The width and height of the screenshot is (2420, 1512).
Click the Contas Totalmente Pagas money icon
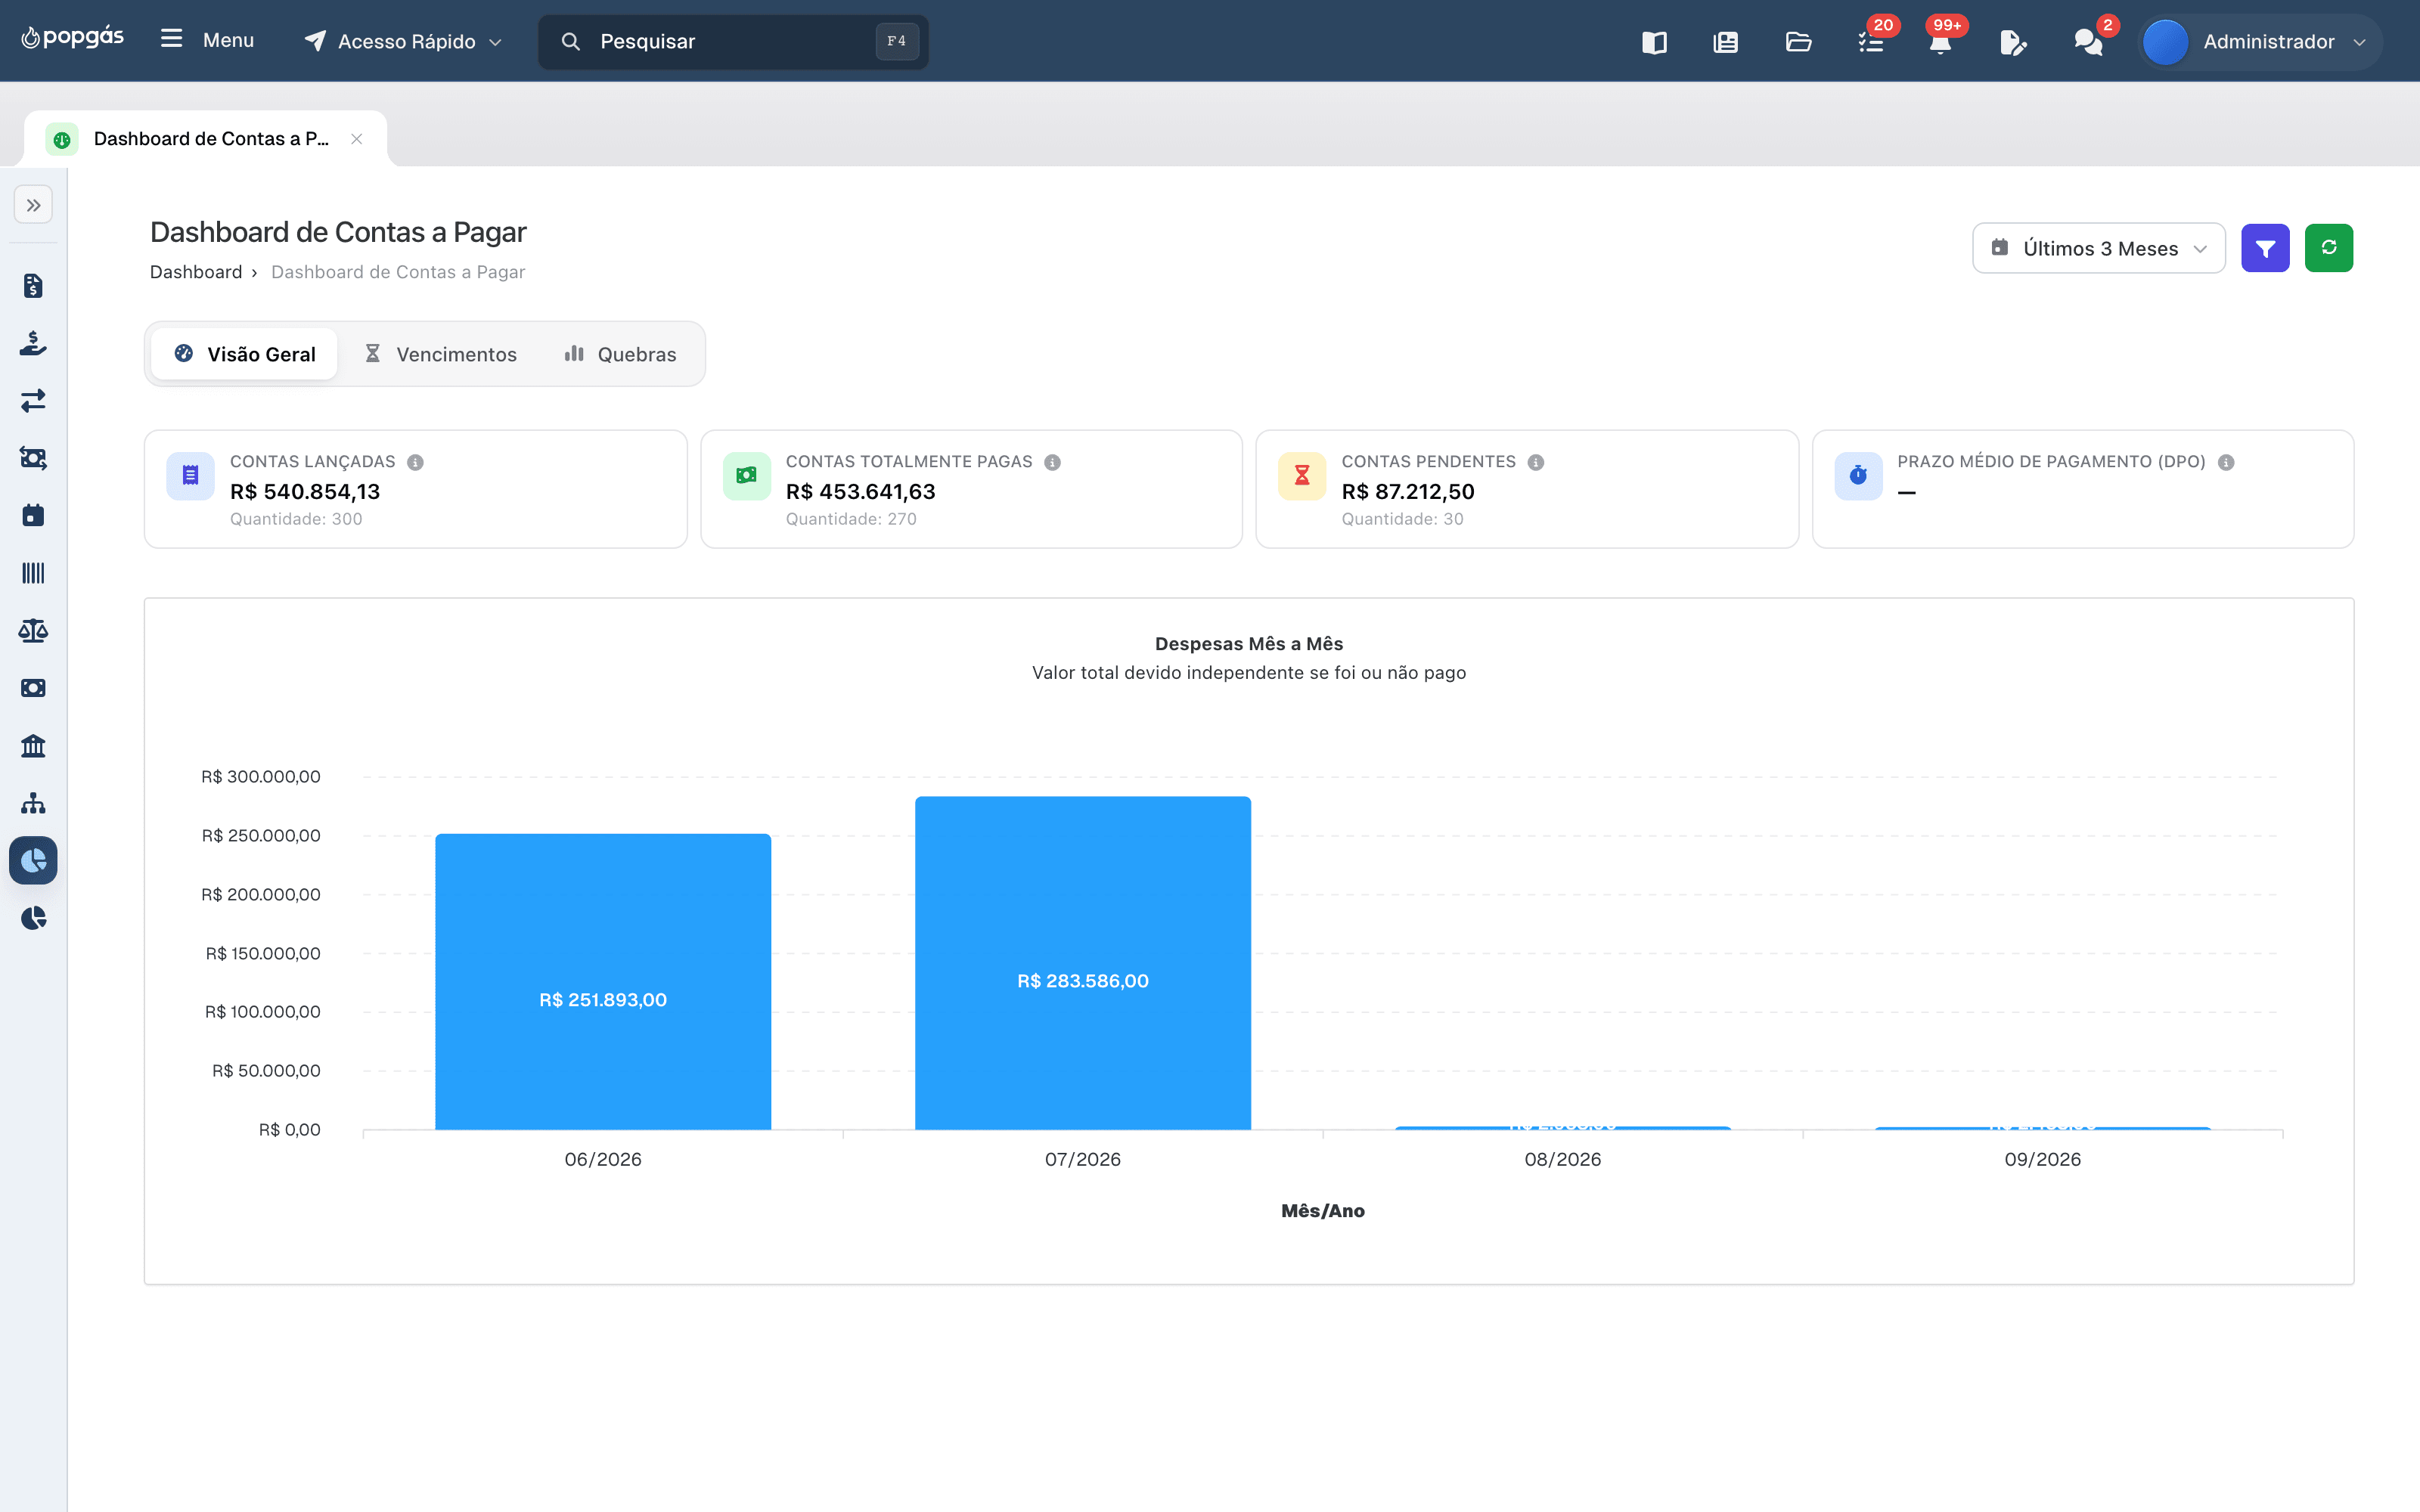pyautogui.click(x=746, y=476)
